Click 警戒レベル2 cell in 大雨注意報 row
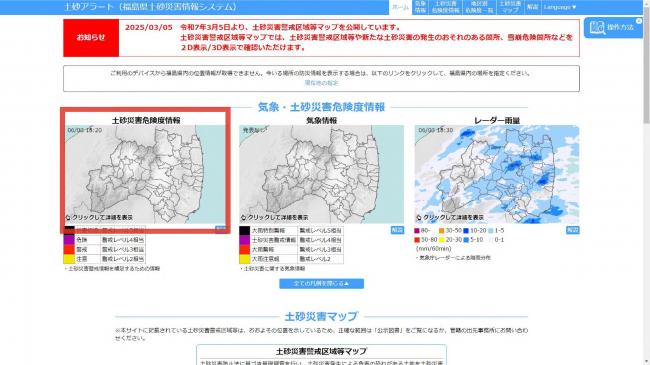The height and width of the screenshot is (365, 650). (x=320, y=259)
